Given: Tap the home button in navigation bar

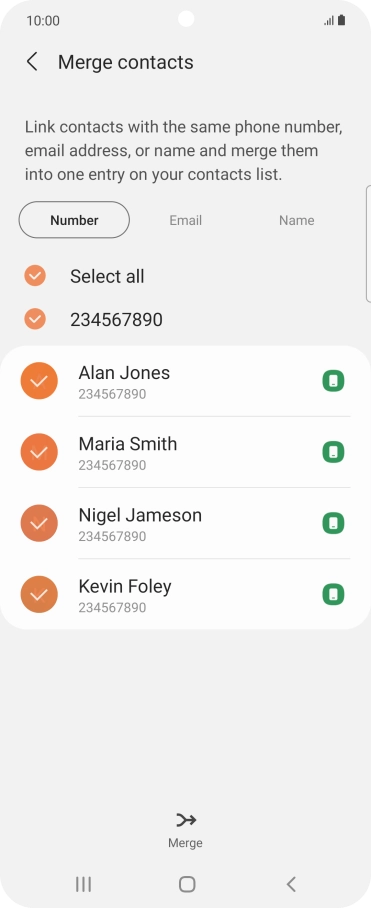Looking at the screenshot, I should [x=187, y=884].
